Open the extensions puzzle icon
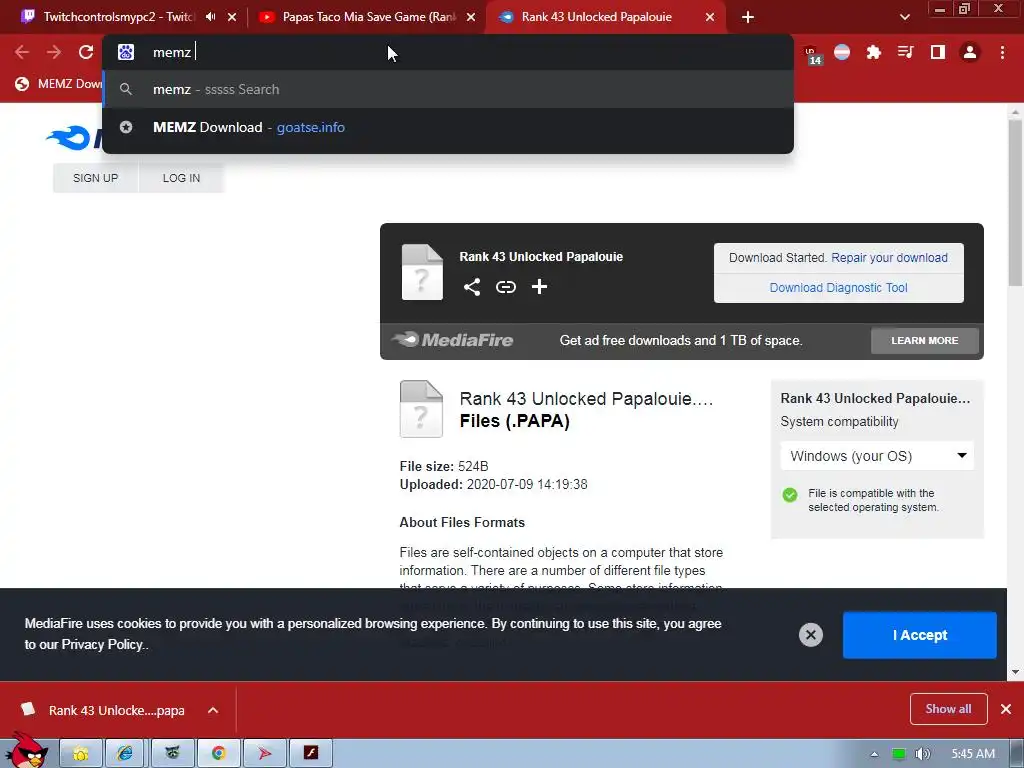 tap(873, 52)
